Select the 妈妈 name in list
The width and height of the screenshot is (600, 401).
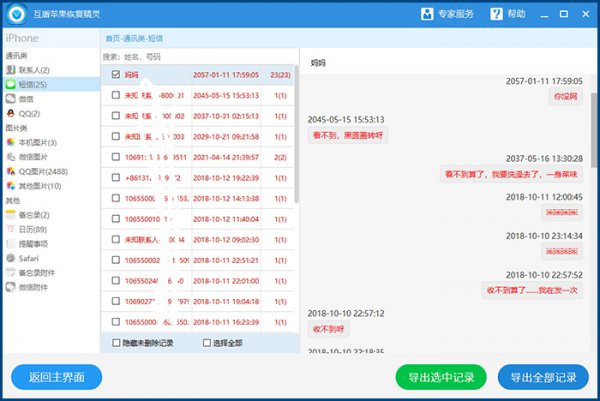(x=131, y=75)
